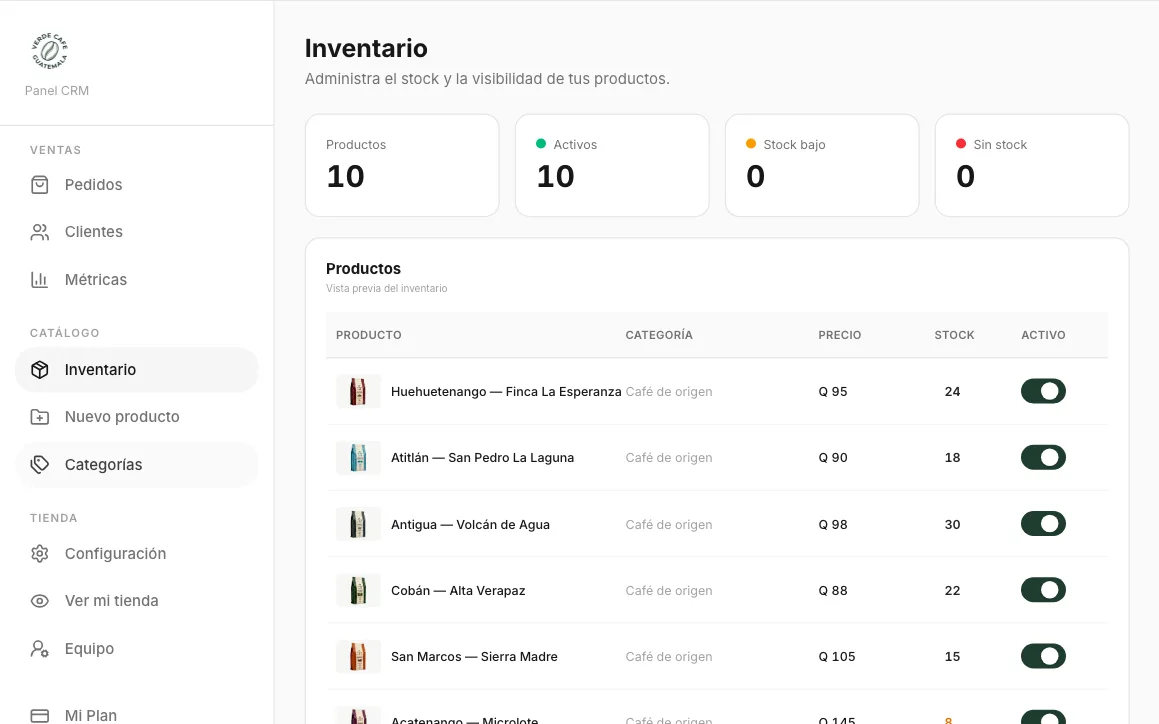Click the PRODUCTO column header
The width and height of the screenshot is (1159, 724).
pyautogui.click(x=369, y=335)
